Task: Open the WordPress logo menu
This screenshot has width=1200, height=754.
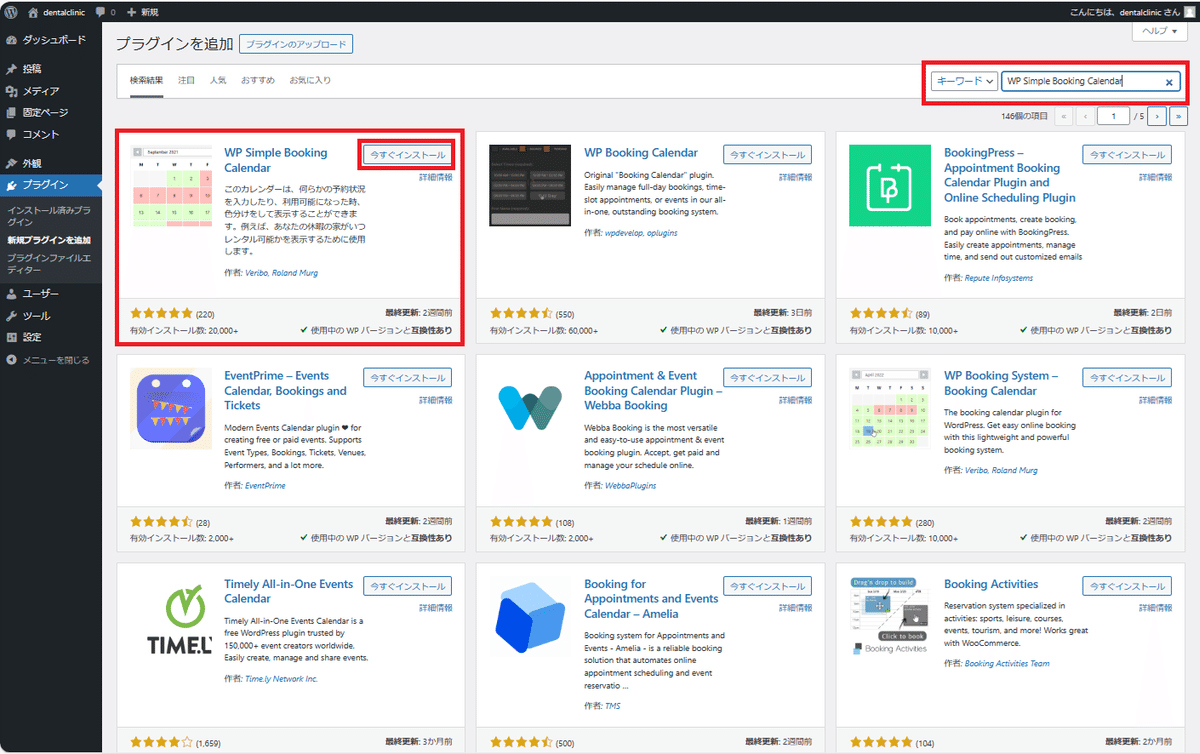Action: pyautogui.click(x=10, y=11)
